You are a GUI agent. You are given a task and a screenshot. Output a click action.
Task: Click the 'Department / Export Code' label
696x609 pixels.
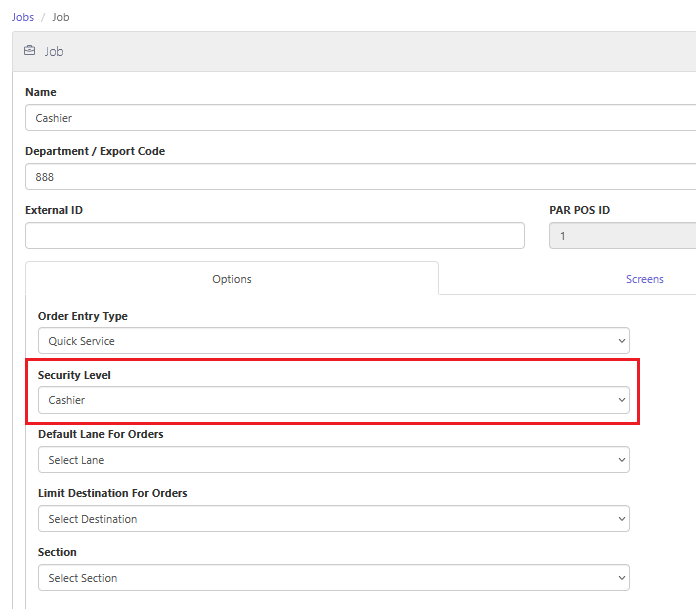95,151
